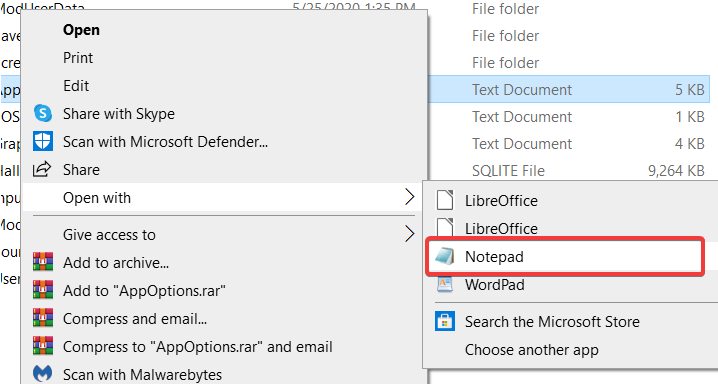Click the WinRAR icon beside Add to archive
The image size is (718, 384).
(43, 262)
